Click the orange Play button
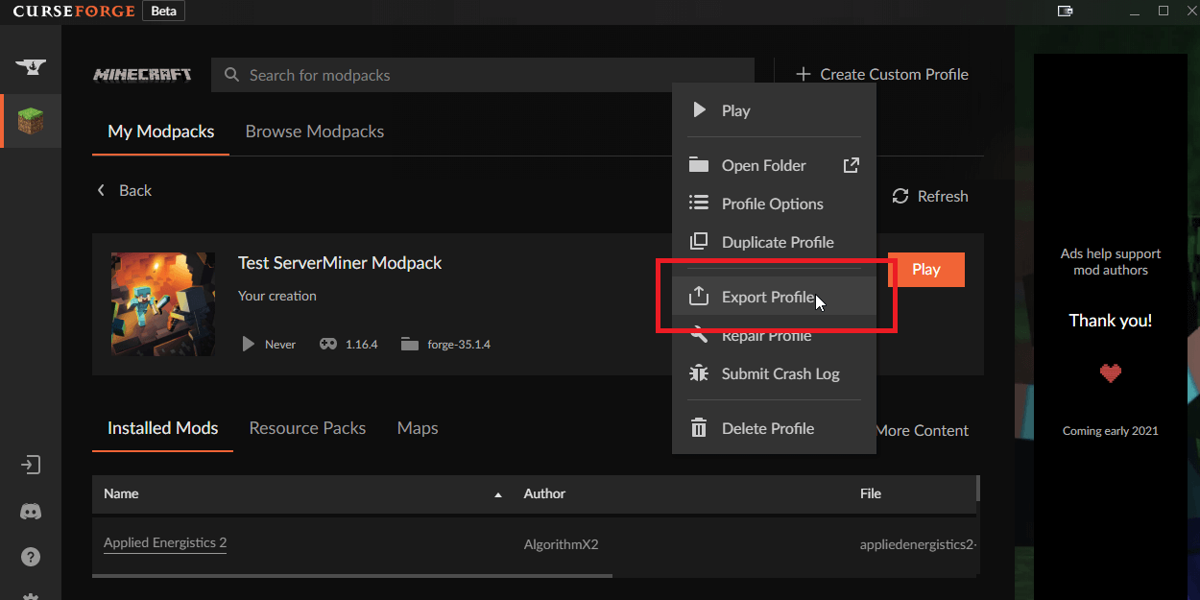 click(x=926, y=269)
